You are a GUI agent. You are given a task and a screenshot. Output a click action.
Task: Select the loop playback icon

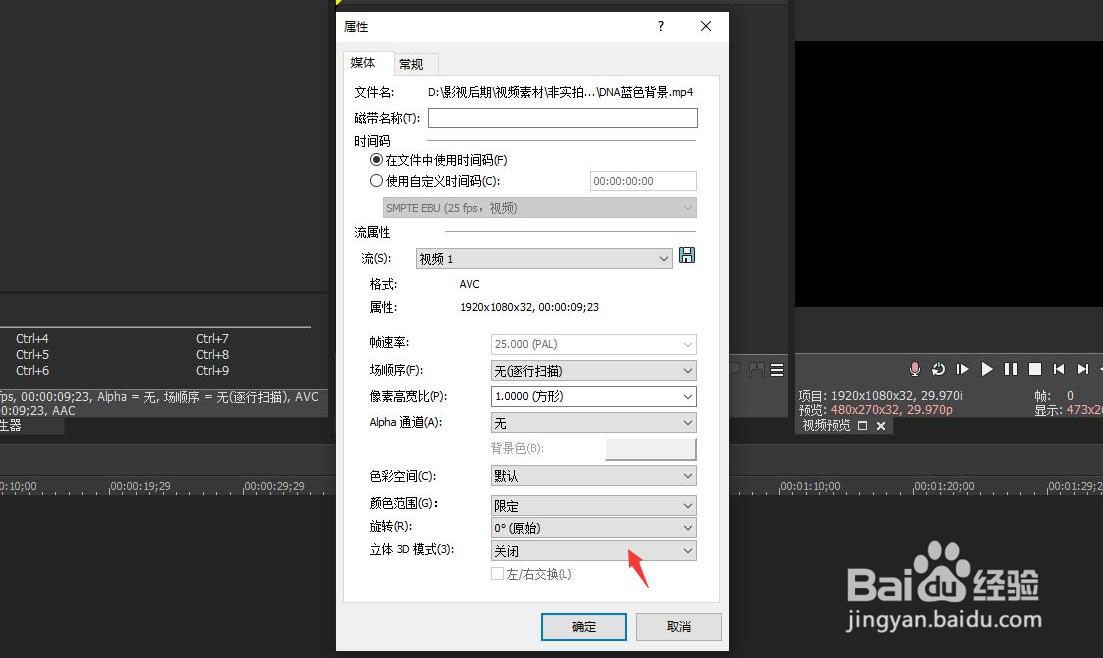coord(938,369)
